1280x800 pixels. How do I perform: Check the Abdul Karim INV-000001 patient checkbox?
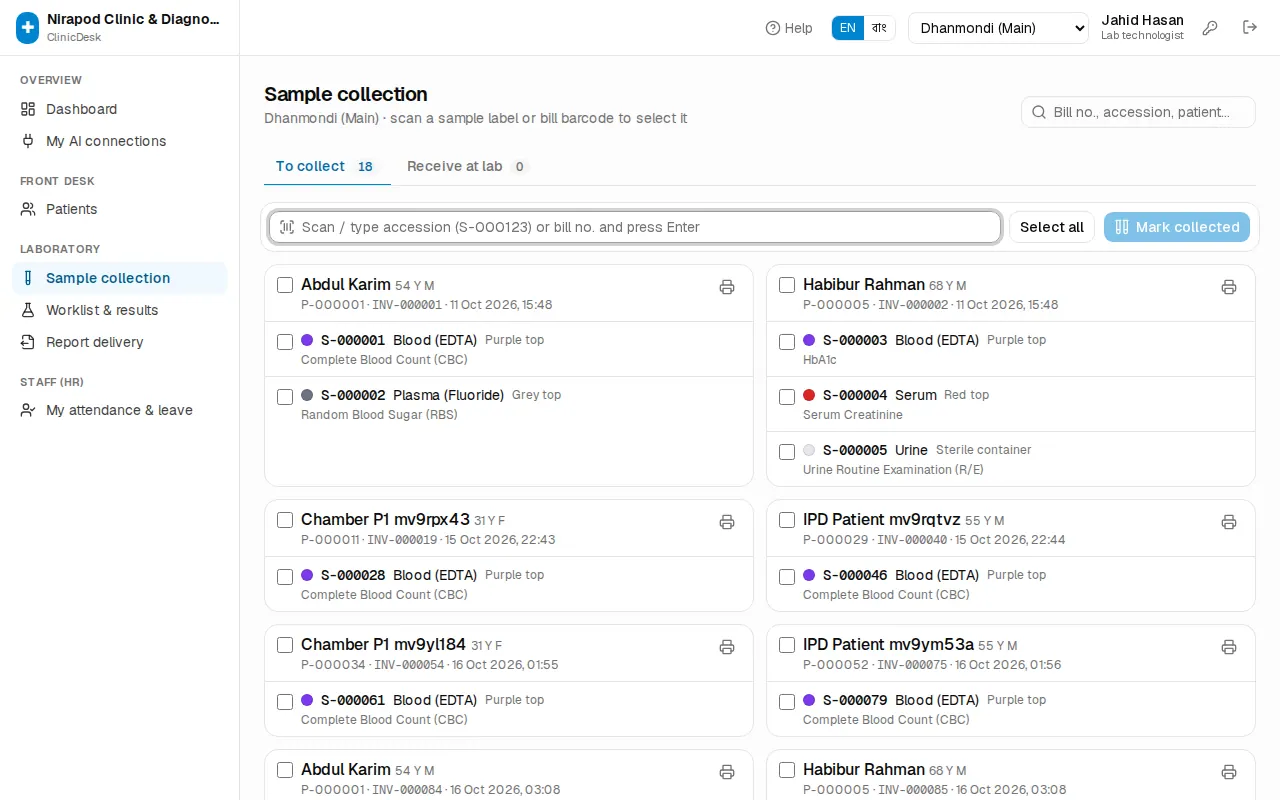tap(285, 285)
